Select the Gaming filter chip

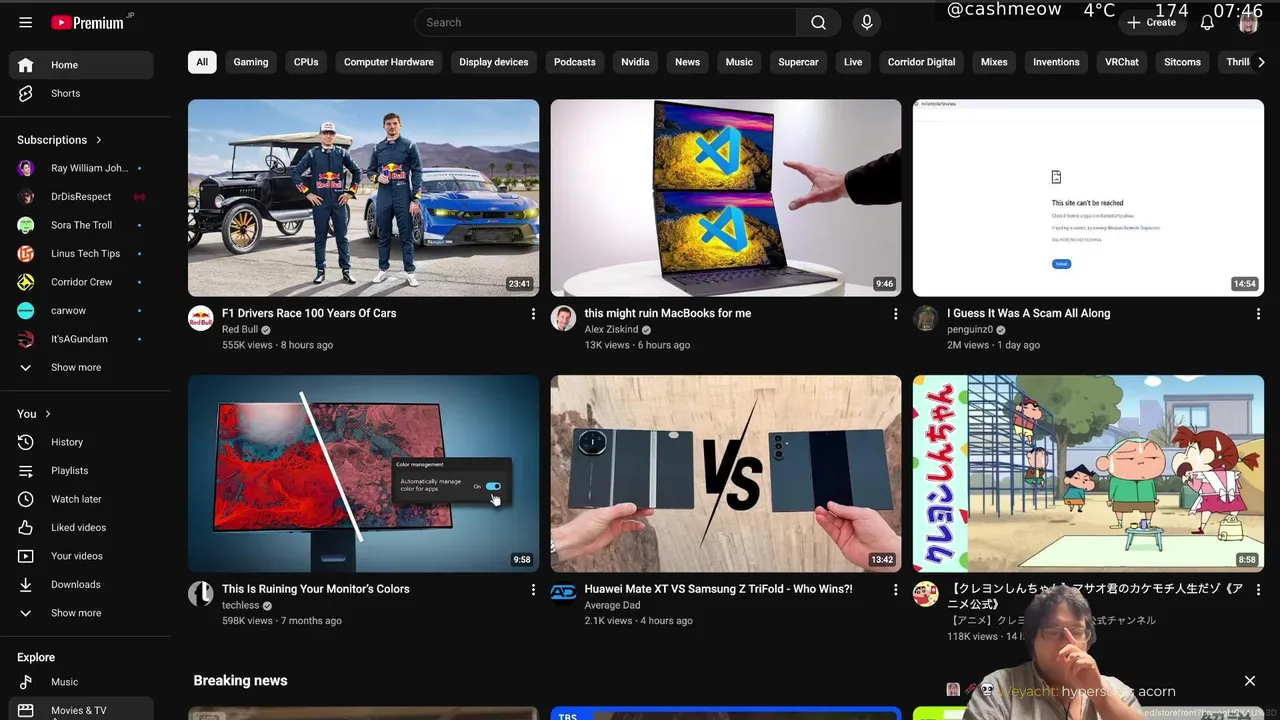click(251, 62)
